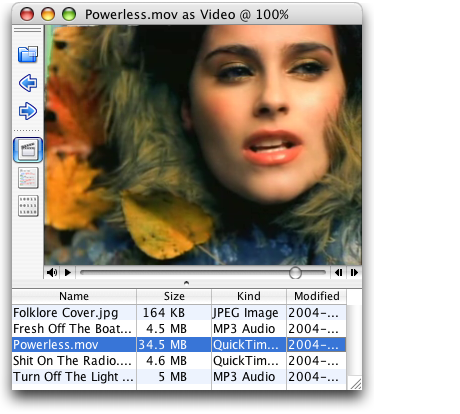Image resolution: width=460 pixels, height=414 pixels.
Task: Click the video preview frame
Action: point(203,145)
